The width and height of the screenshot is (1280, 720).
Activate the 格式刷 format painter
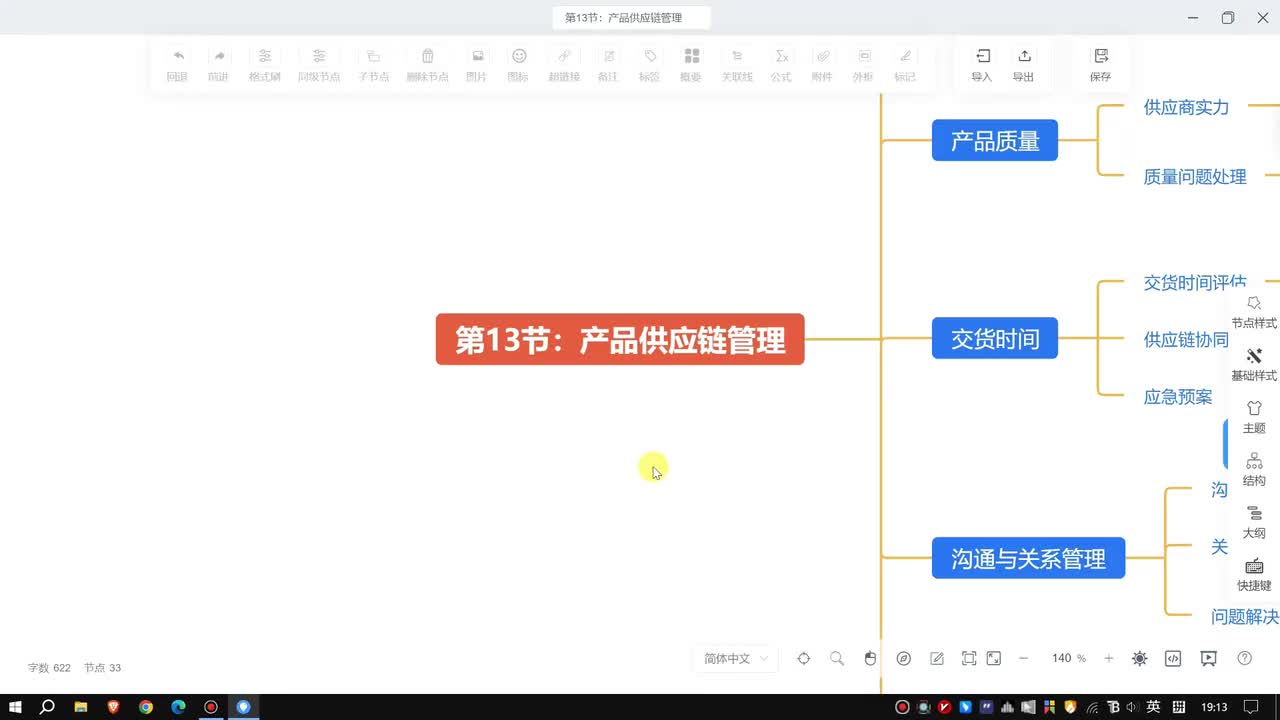265,64
